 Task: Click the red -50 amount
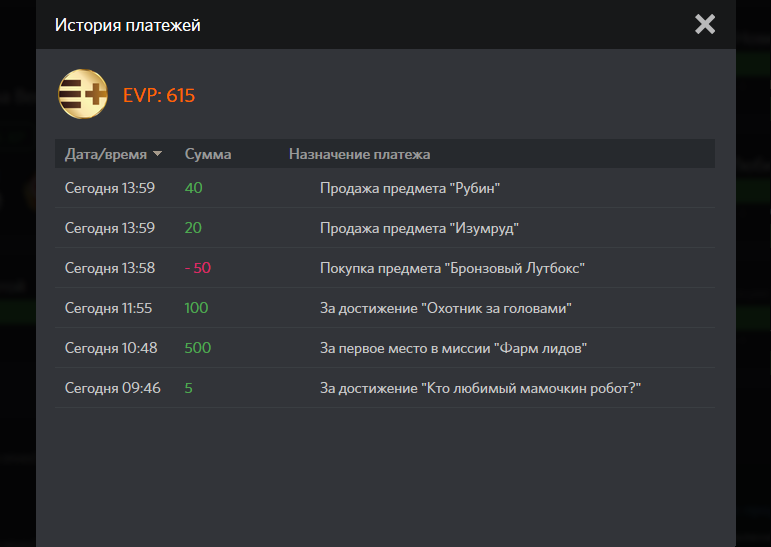click(x=198, y=268)
